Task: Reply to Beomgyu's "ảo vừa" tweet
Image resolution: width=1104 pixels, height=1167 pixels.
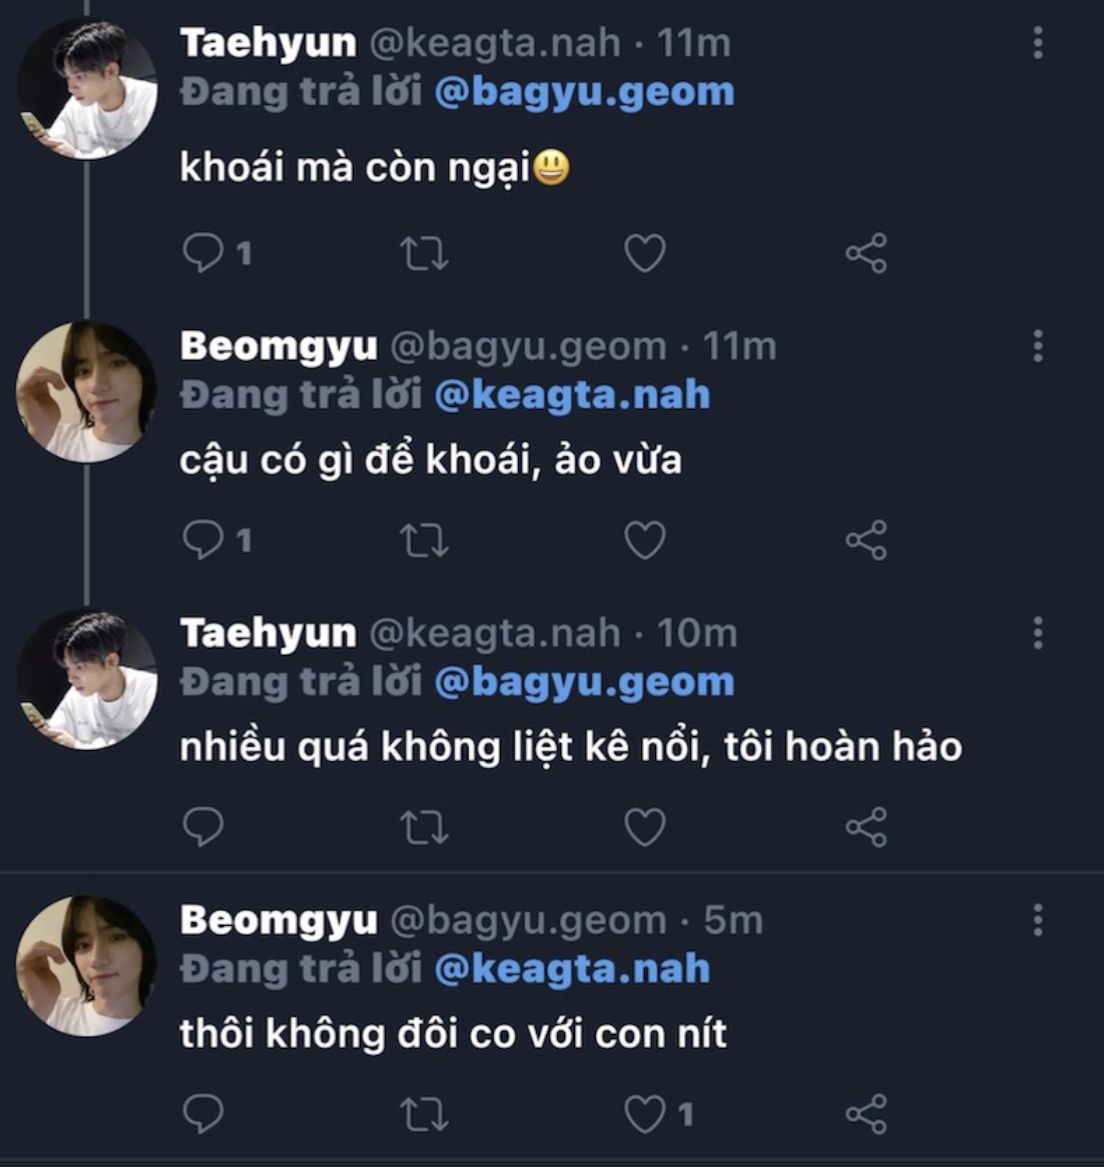Action: [203, 540]
